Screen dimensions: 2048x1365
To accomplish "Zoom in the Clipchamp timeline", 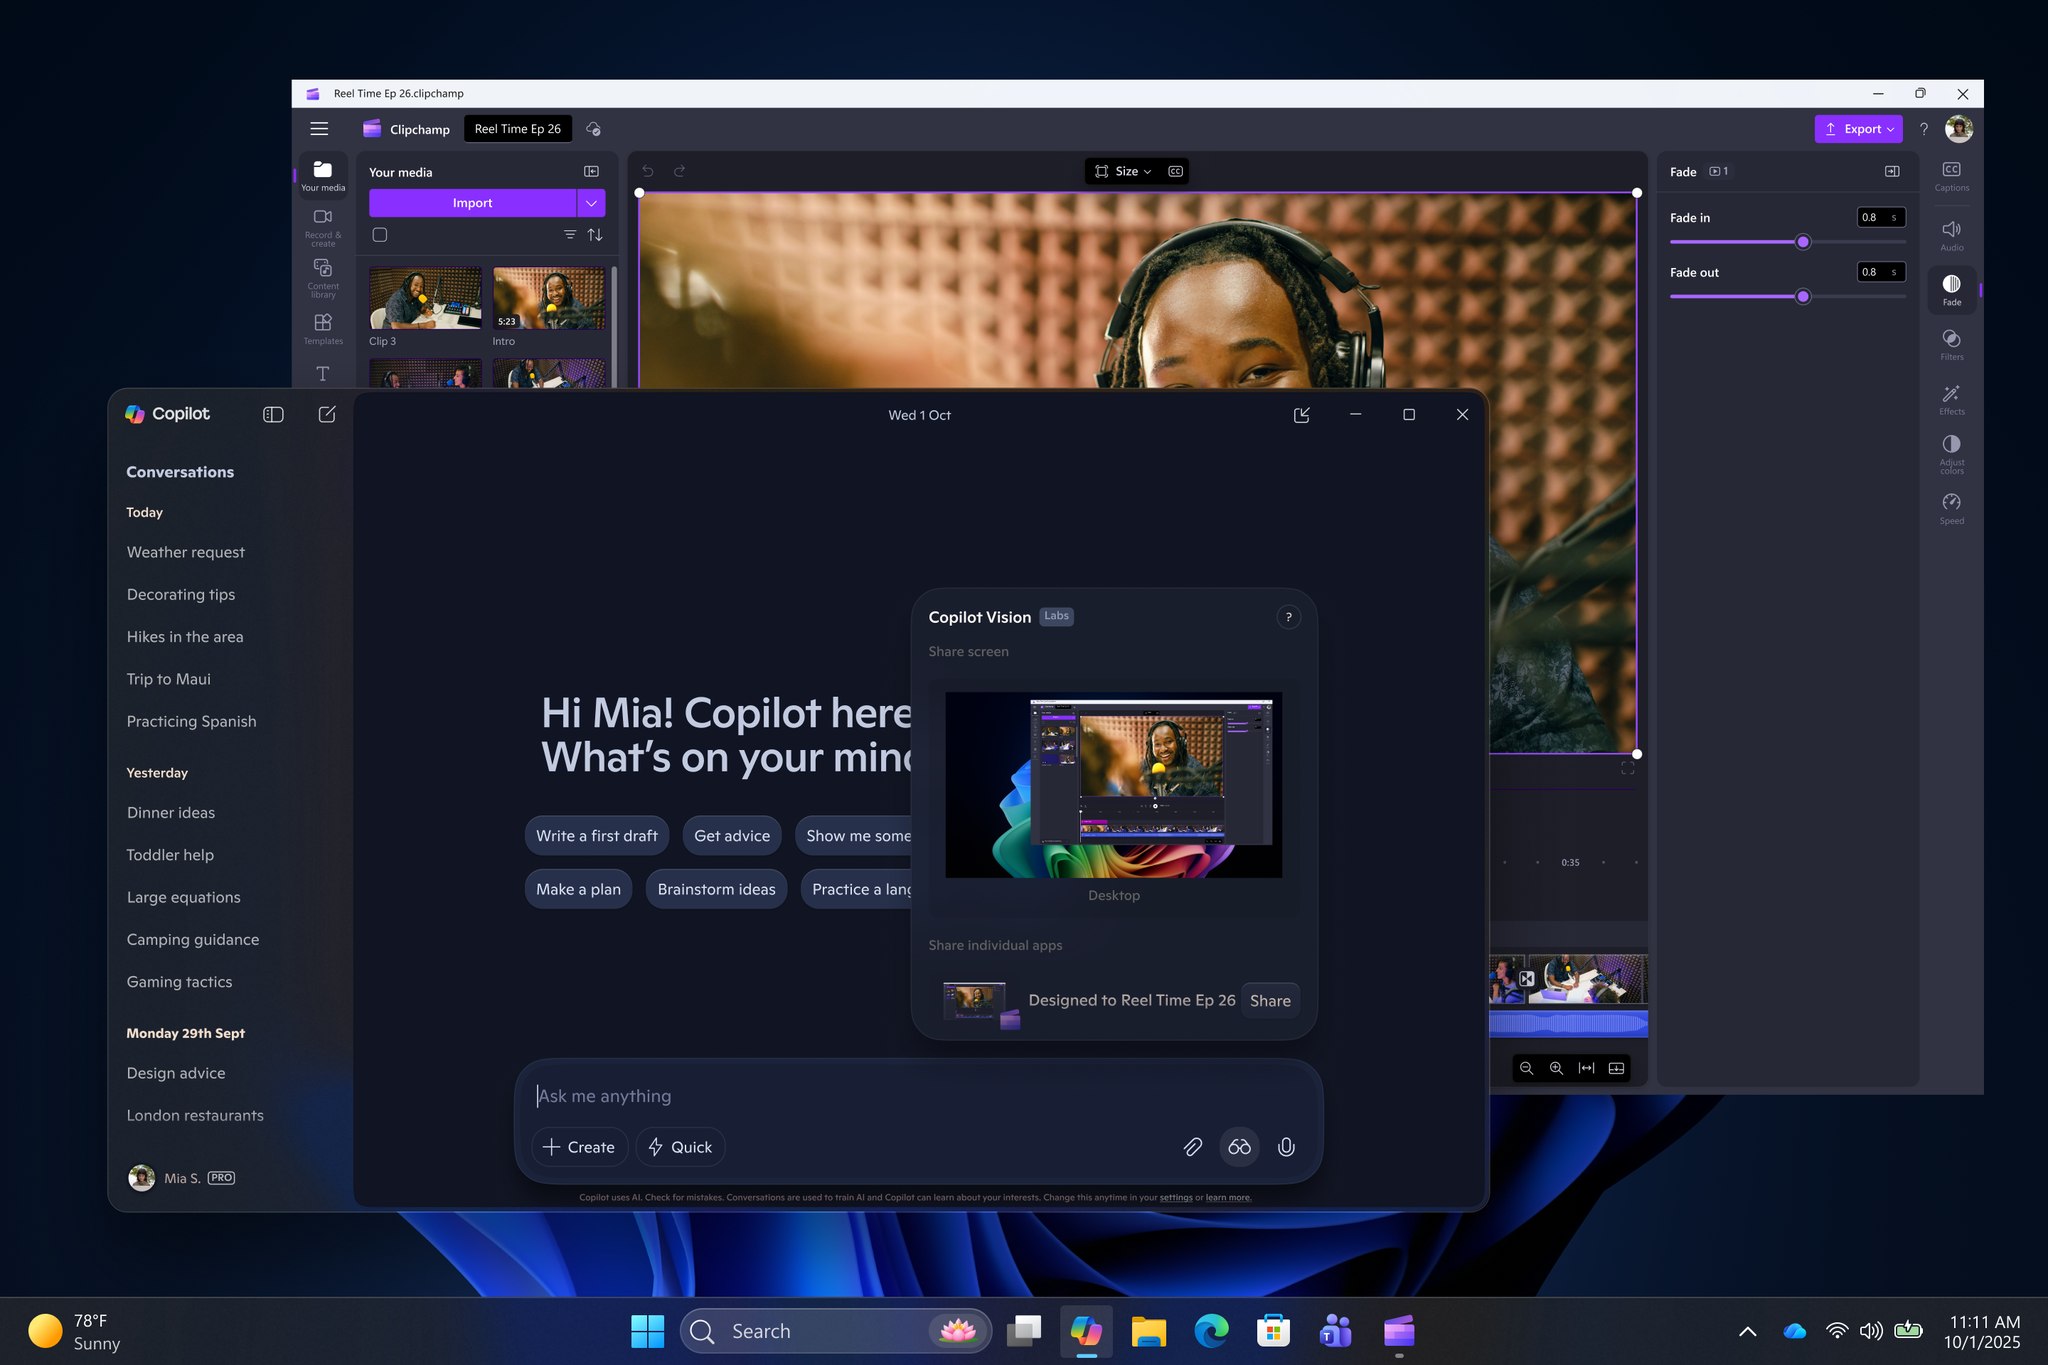I will [1556, 1068].
